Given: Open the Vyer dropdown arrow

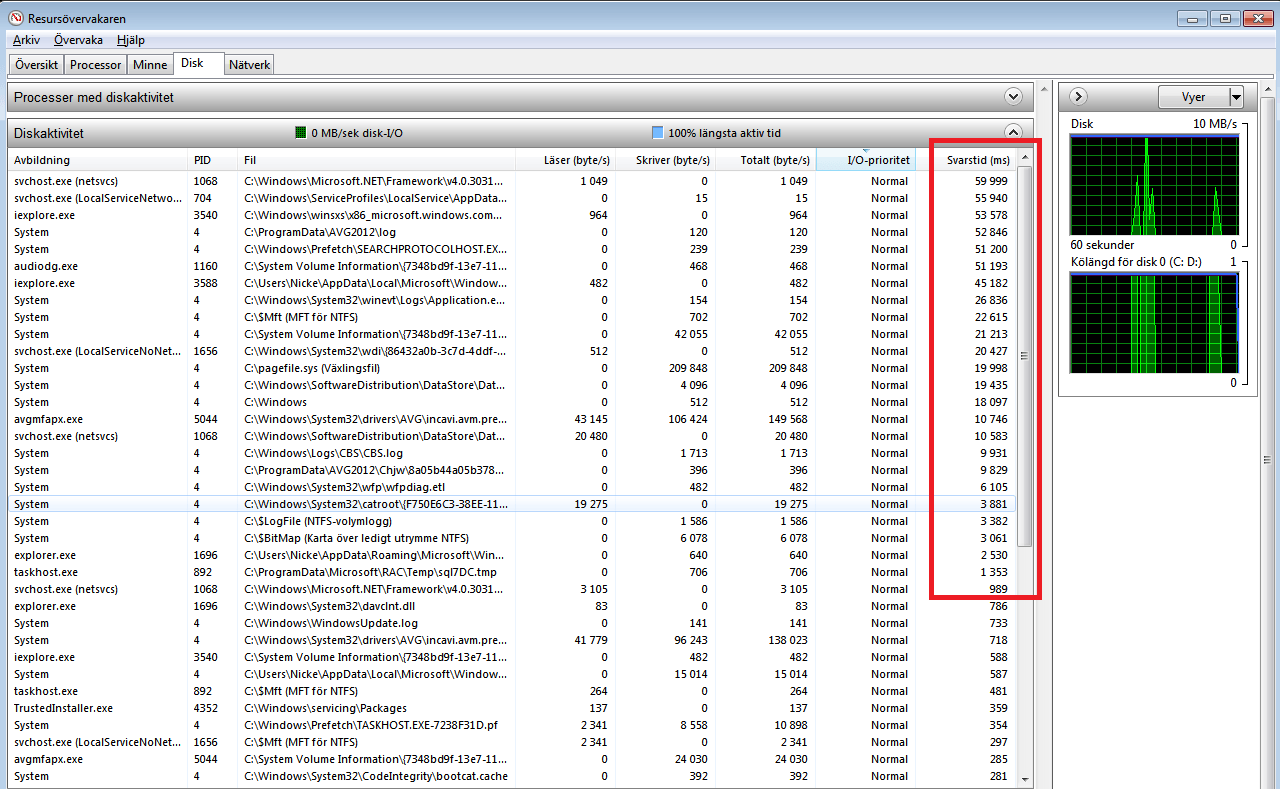Looking at the screenshot, I should [x=1236, y=97].
